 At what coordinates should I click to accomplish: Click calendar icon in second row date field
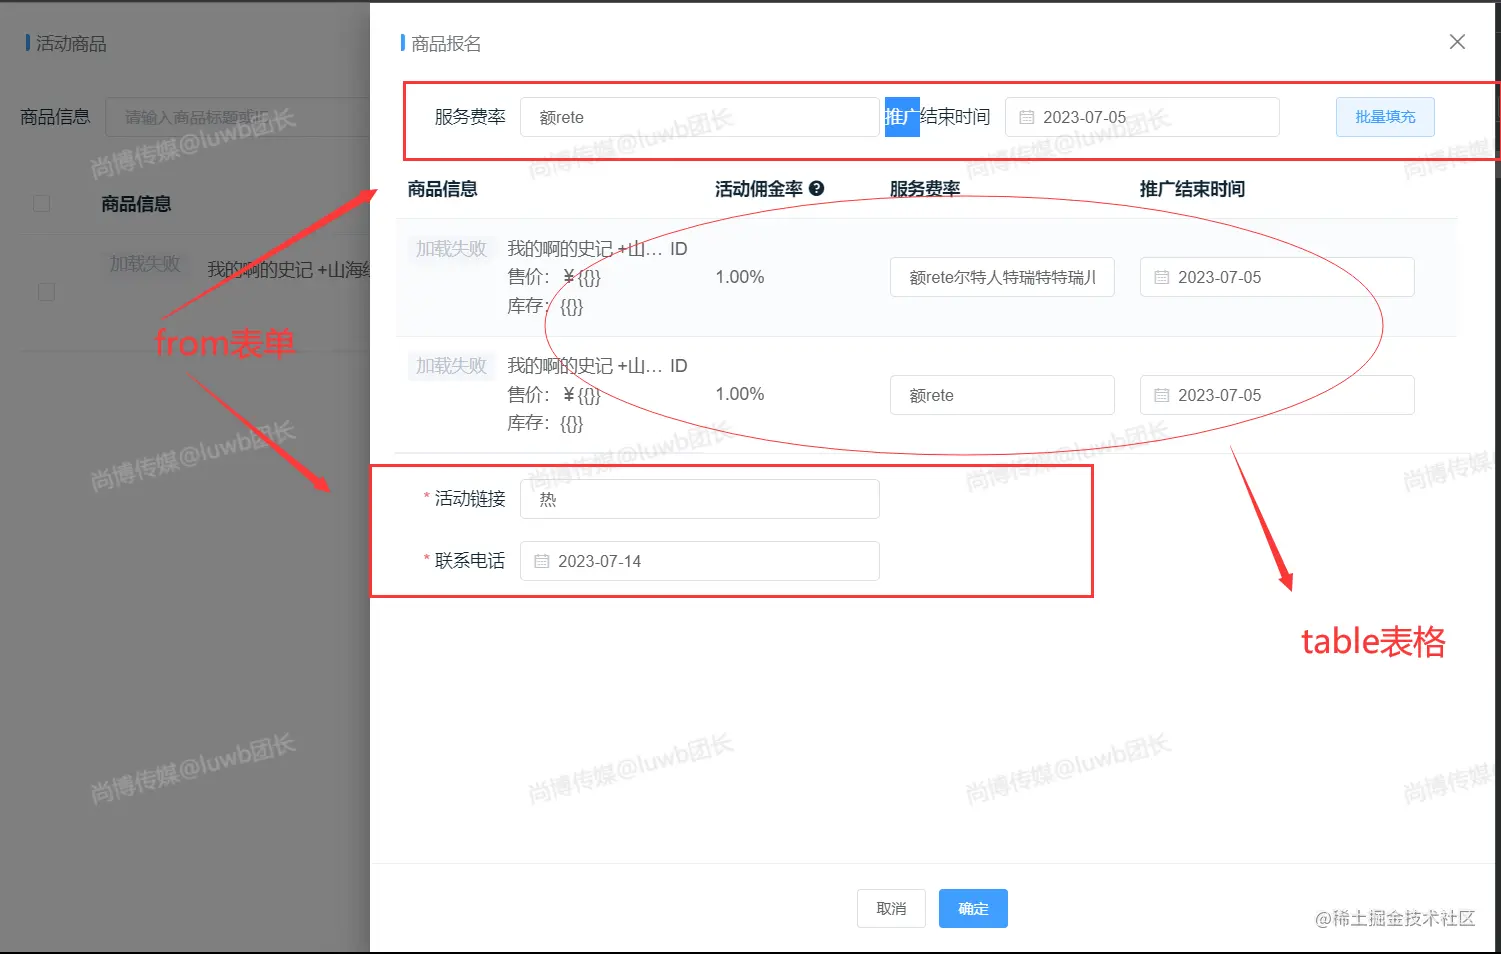tap(1161, 396)
